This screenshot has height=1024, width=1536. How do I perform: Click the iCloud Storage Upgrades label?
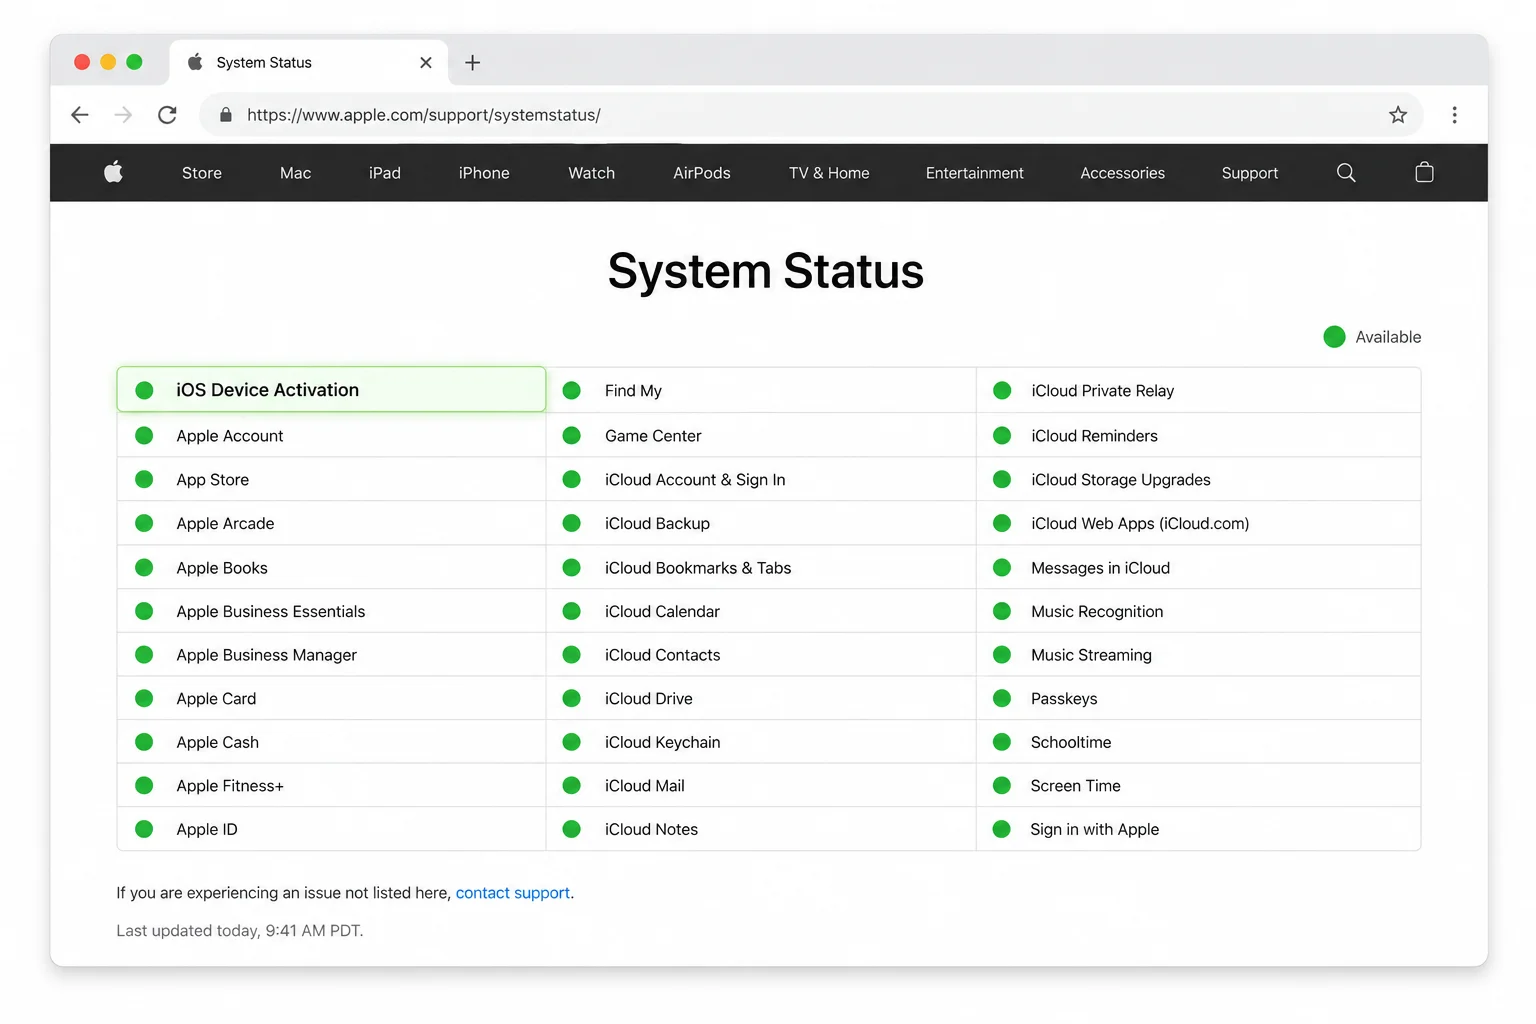1121,480
